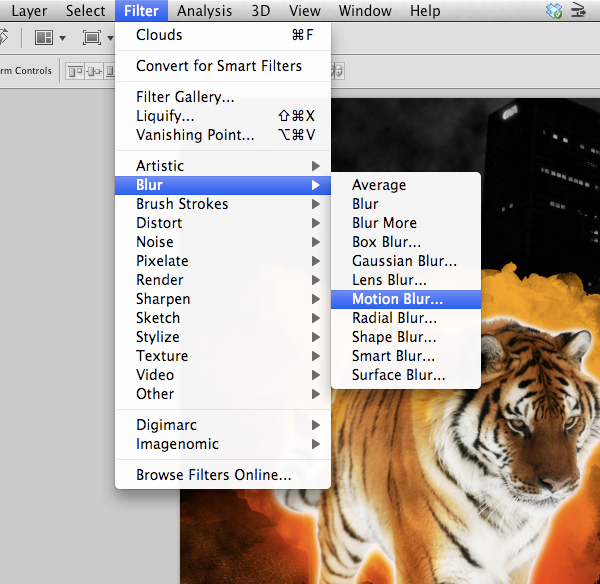
Task: Expand the Artistic submenu
Action: tap(223, 166)
